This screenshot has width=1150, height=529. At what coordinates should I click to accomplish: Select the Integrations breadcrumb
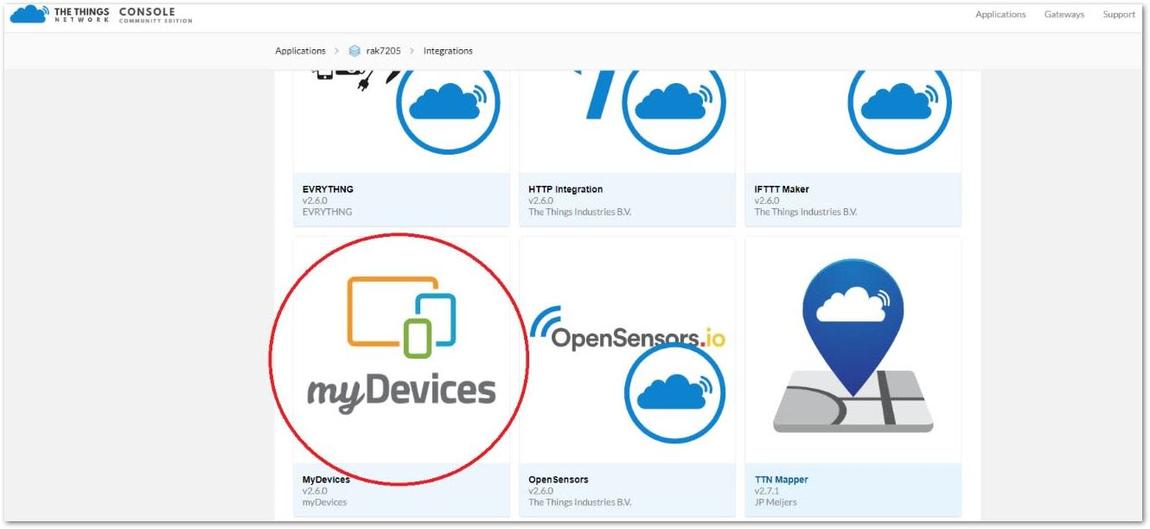coord(448,51)
